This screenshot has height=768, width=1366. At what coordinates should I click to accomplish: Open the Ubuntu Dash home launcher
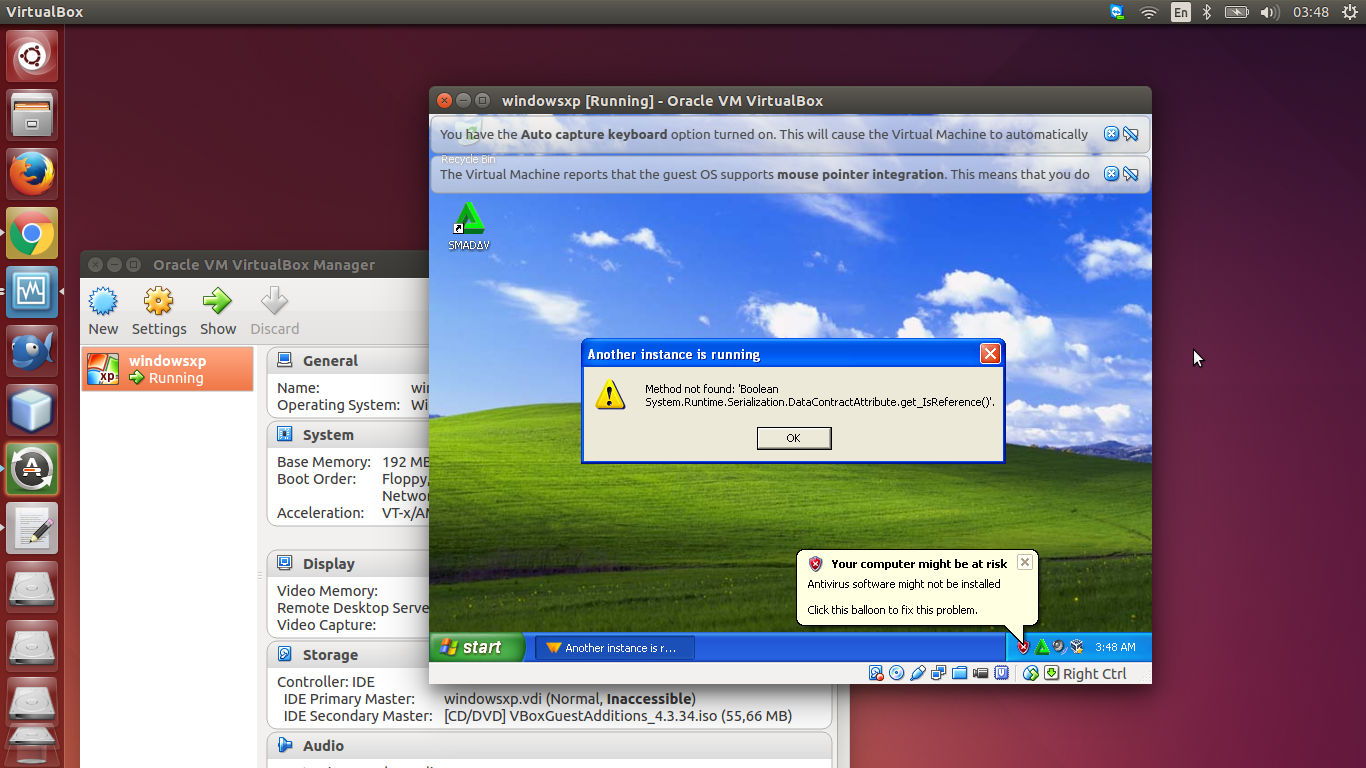(32, 56)
